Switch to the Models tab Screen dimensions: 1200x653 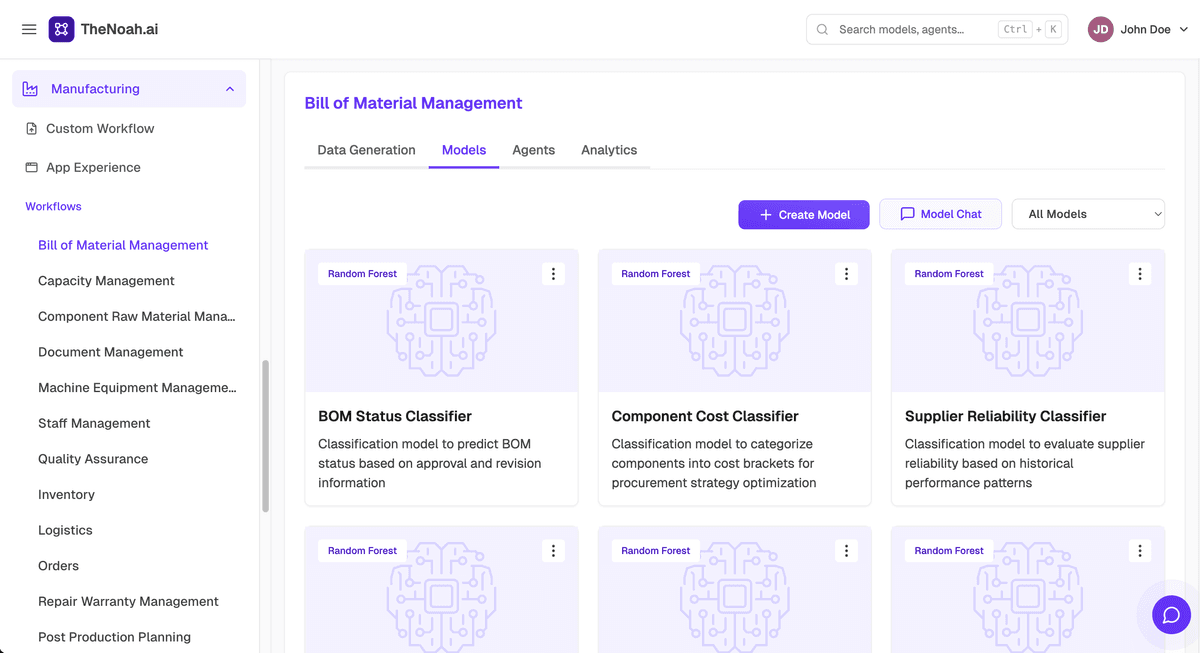464,150
